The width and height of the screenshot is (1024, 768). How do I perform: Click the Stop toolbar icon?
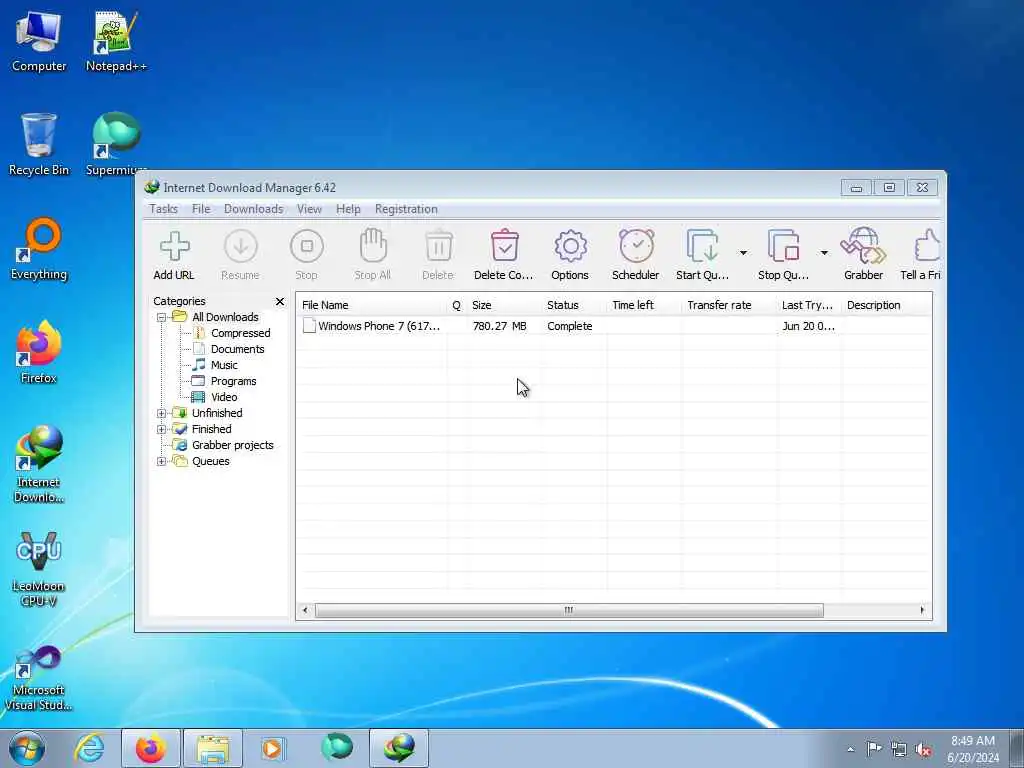click(x=306, y=247)
